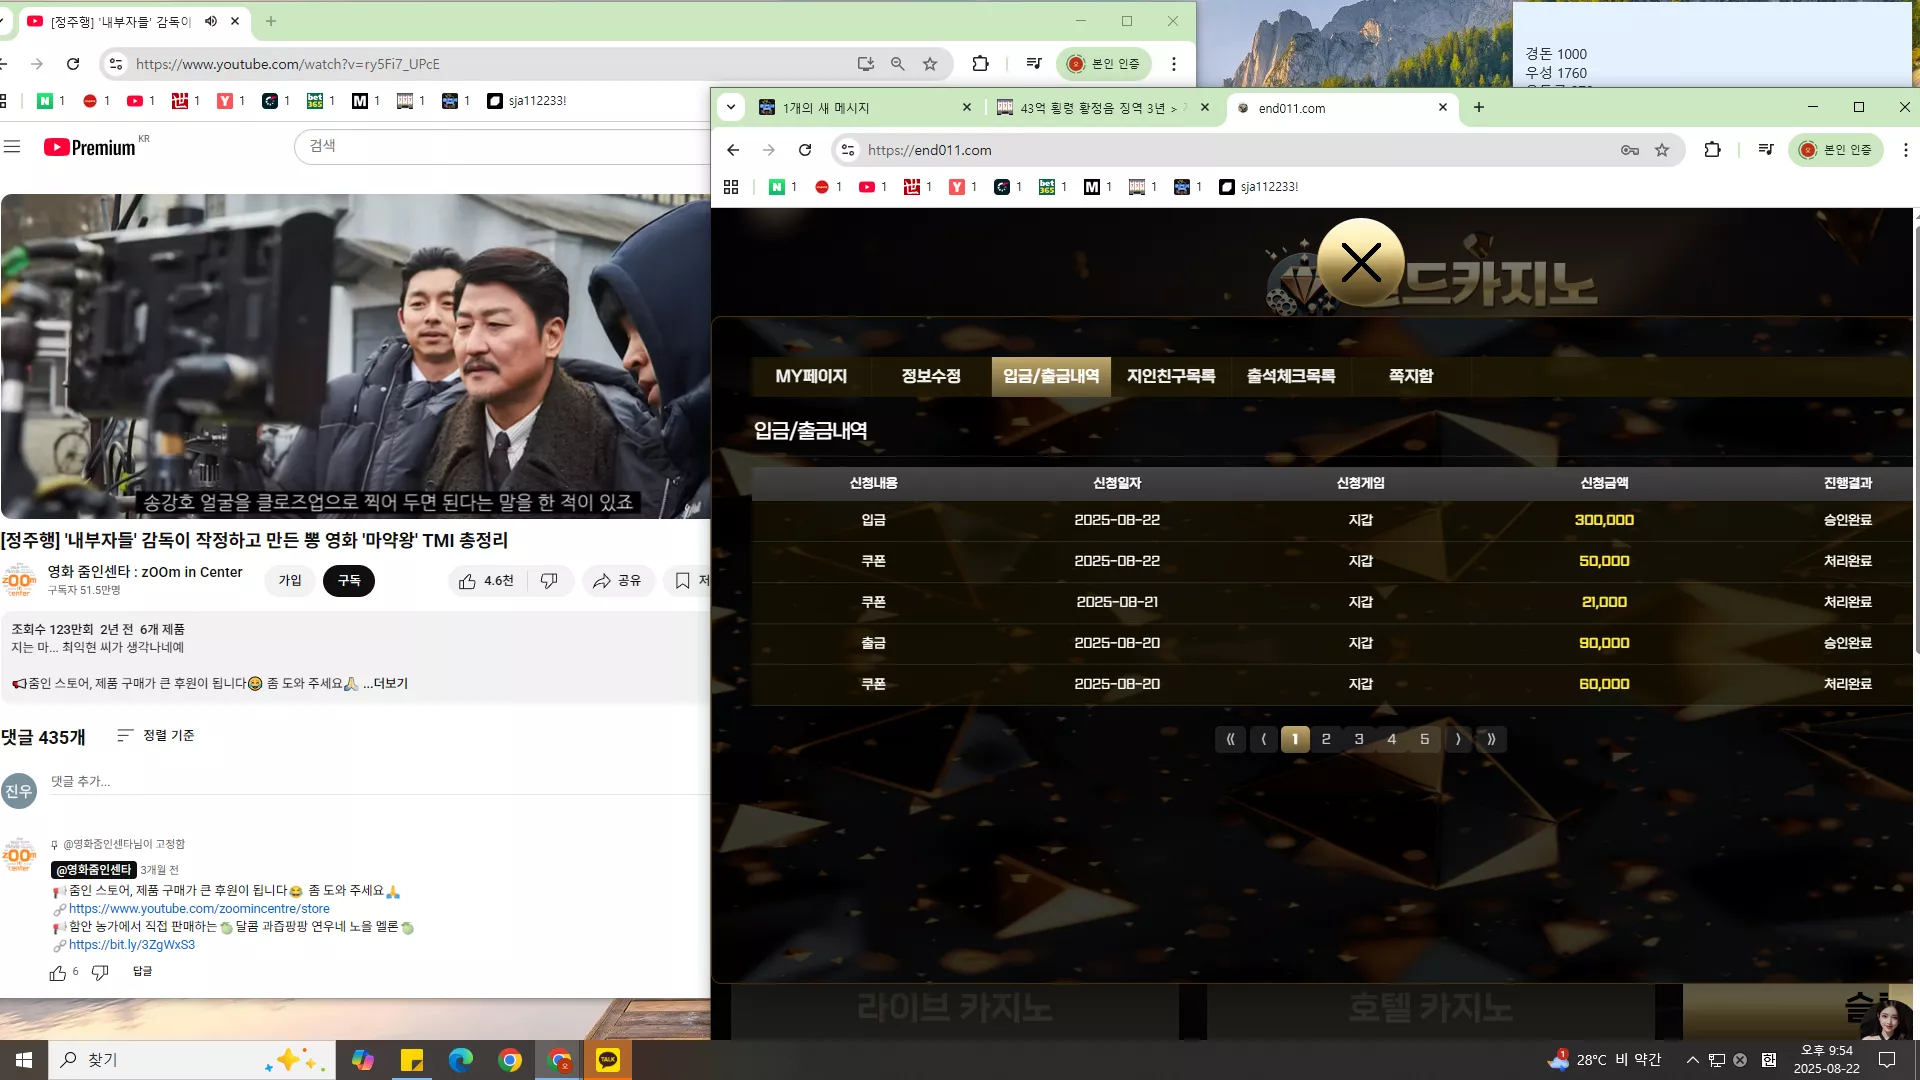Image resolution: width=1920 pixels, height=1080 pixels.
Task: Go to page 3 of the history list
Action: [1359, 740]
